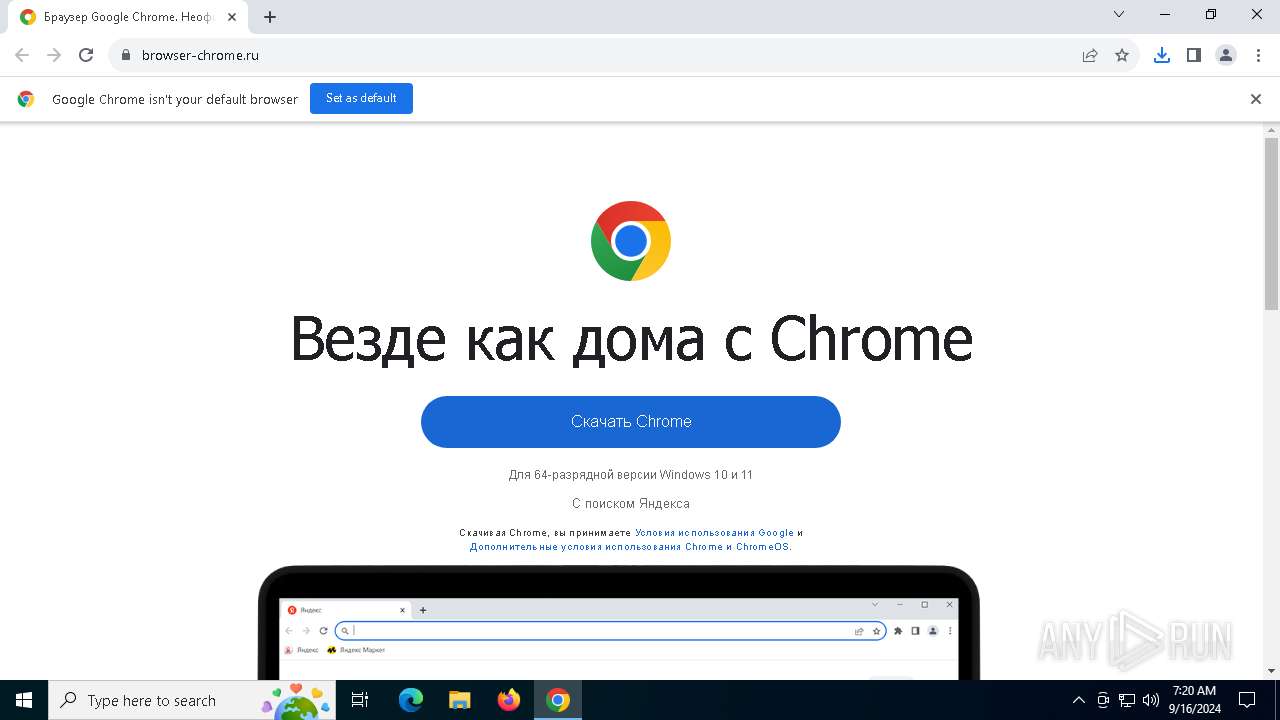Click Скачать Chrome download button
The width and height of the screenshot is (1280, 720).
(x=631, y=422)
